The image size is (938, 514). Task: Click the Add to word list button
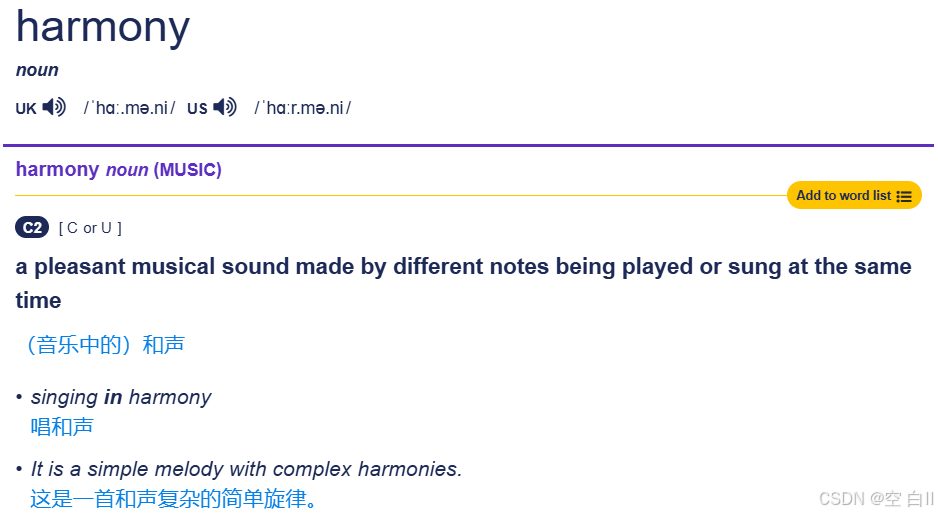tap(854, 196)
